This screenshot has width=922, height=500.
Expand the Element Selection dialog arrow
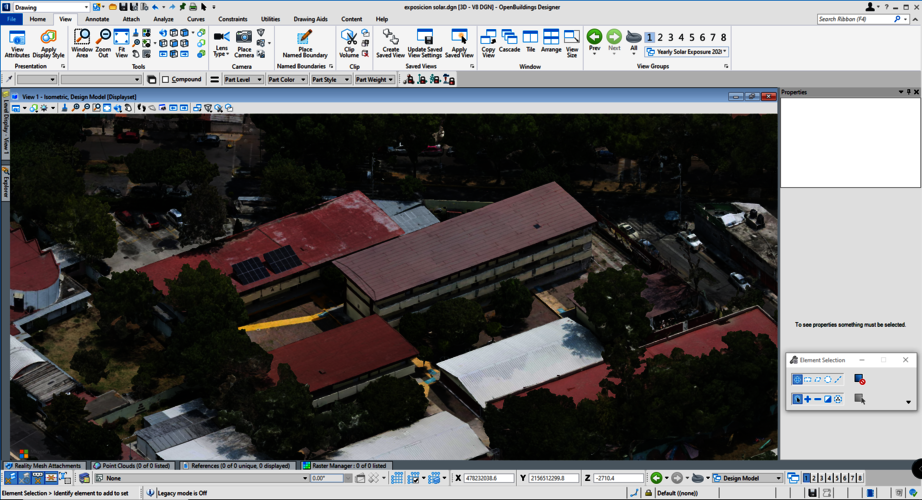pyautogui.click(x=908, y=402)
